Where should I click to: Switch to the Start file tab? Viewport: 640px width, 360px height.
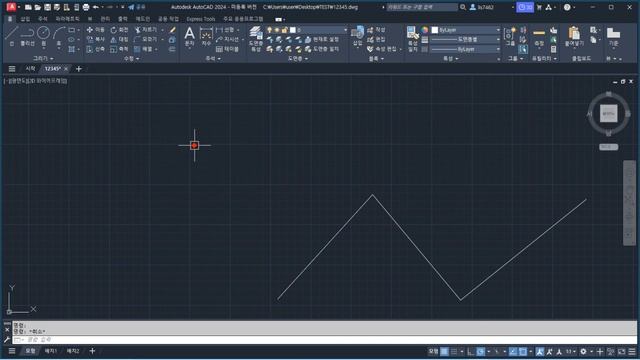[30, 69]
